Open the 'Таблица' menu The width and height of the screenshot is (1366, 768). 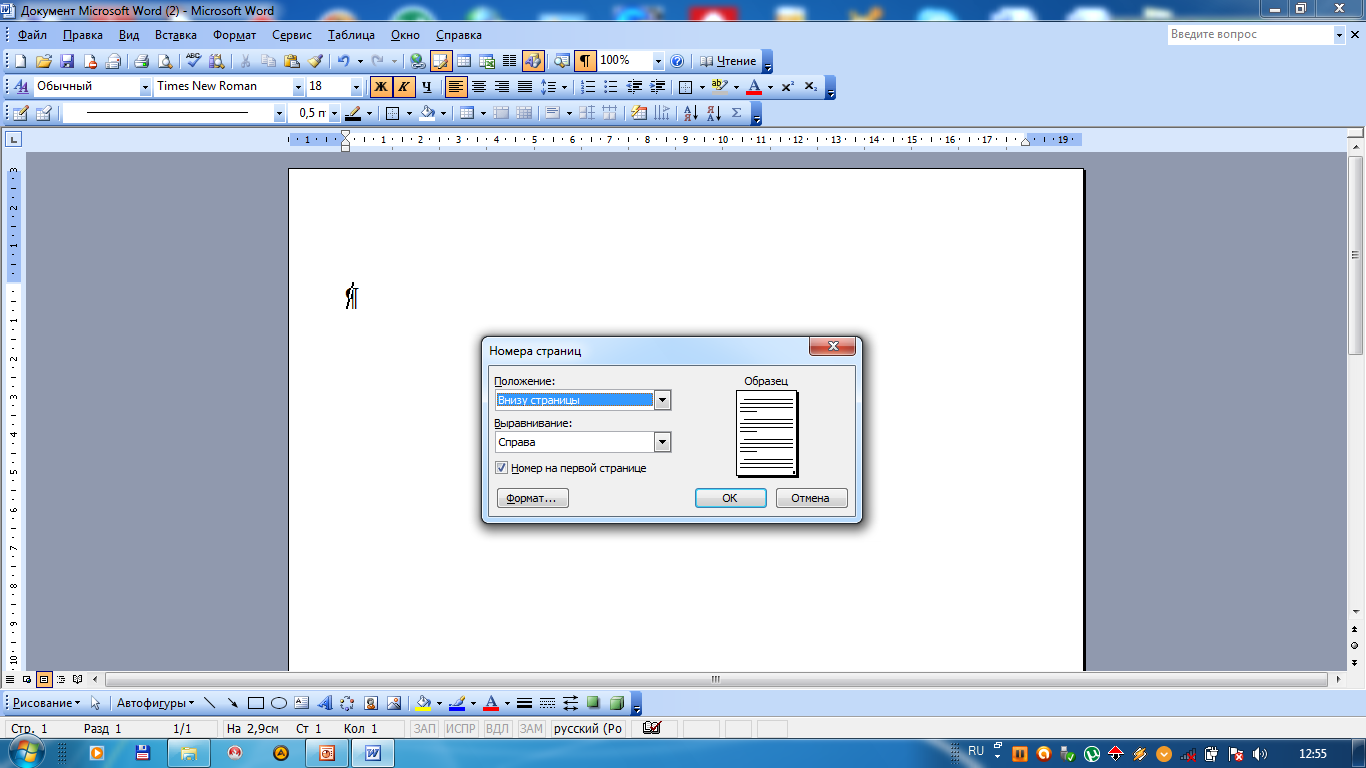point(351,35)
